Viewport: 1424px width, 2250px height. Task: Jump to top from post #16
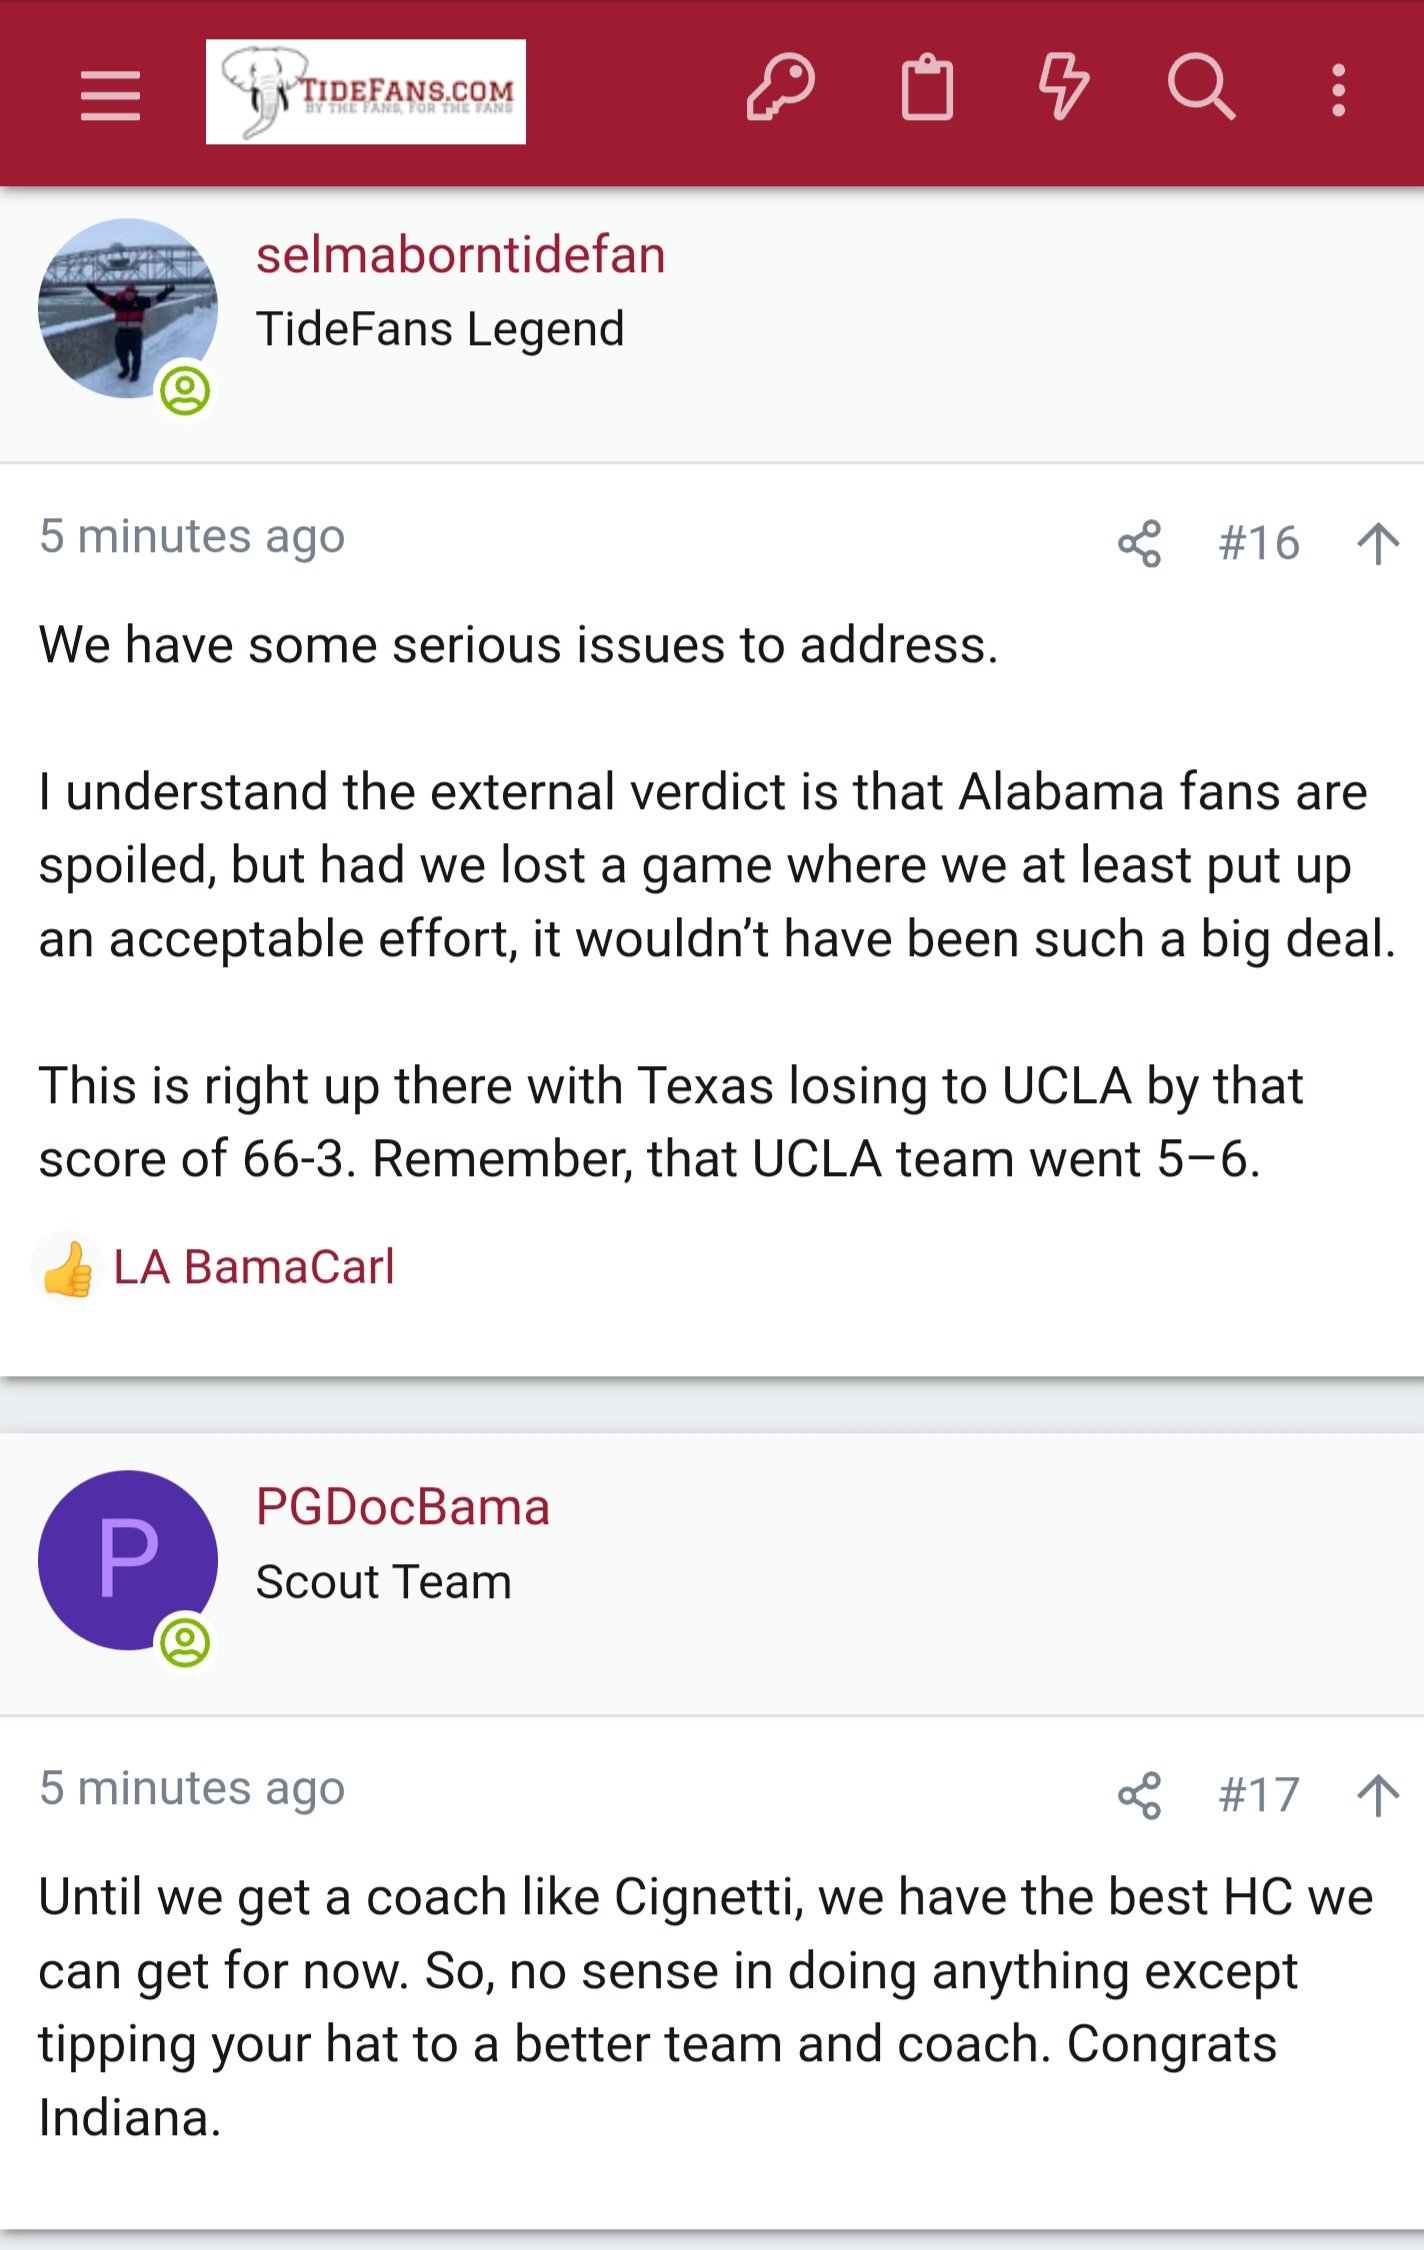pos(1378,544)
